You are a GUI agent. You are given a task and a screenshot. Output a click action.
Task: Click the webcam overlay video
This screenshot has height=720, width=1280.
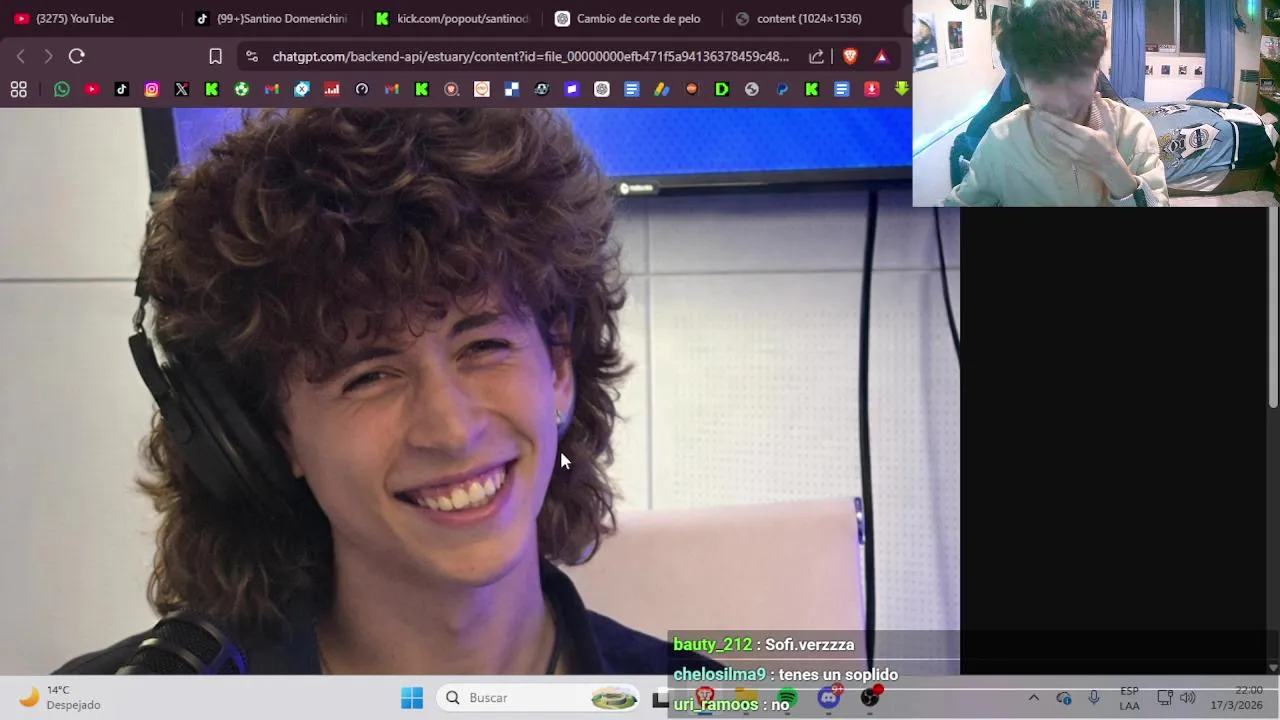1096,103
